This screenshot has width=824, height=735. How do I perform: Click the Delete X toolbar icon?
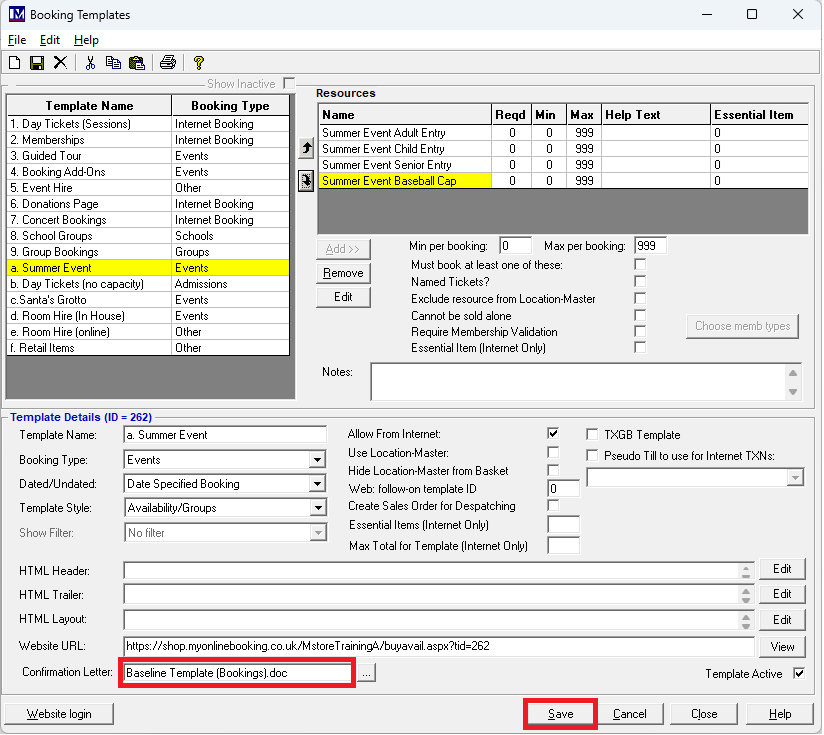pyautogui.click(x=60, y=62)
